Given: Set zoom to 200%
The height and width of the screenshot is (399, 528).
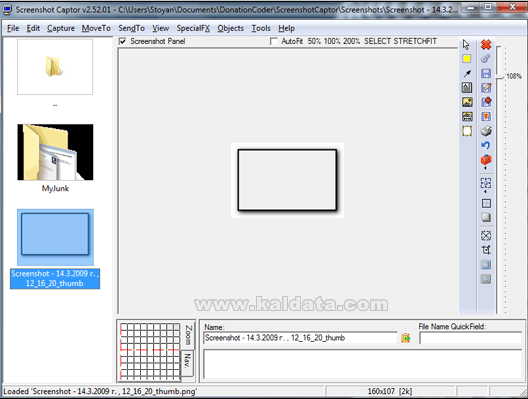Looking at the screenshot, I should coord(352,41).
